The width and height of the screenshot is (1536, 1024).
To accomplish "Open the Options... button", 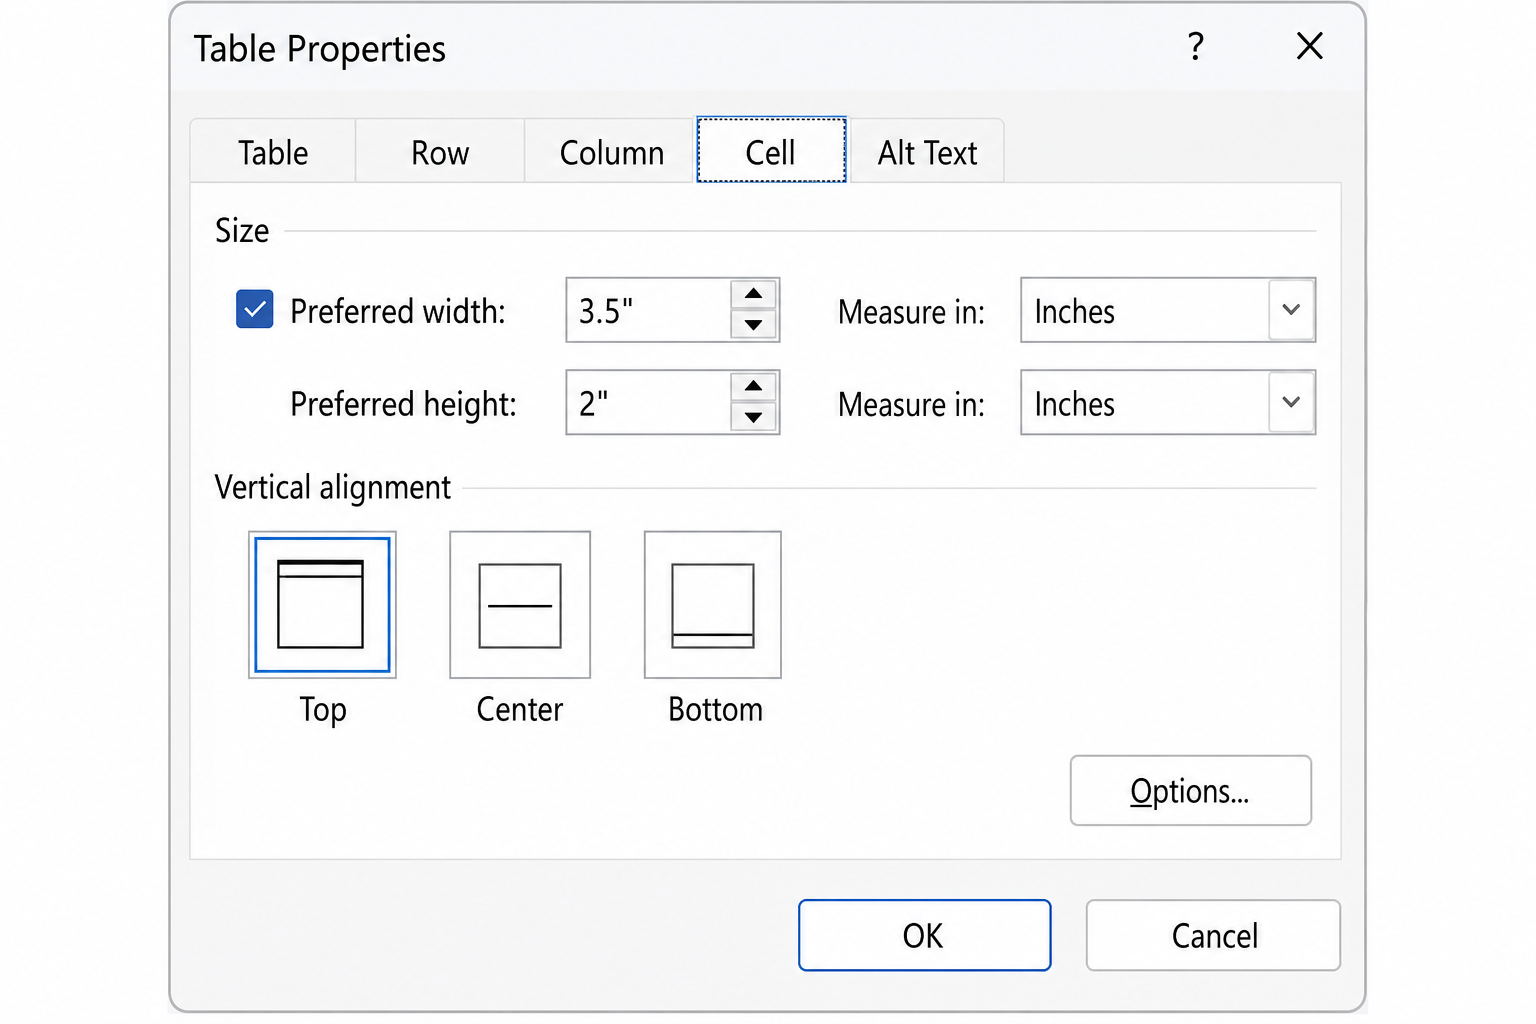I will (x=1191, y=791).
